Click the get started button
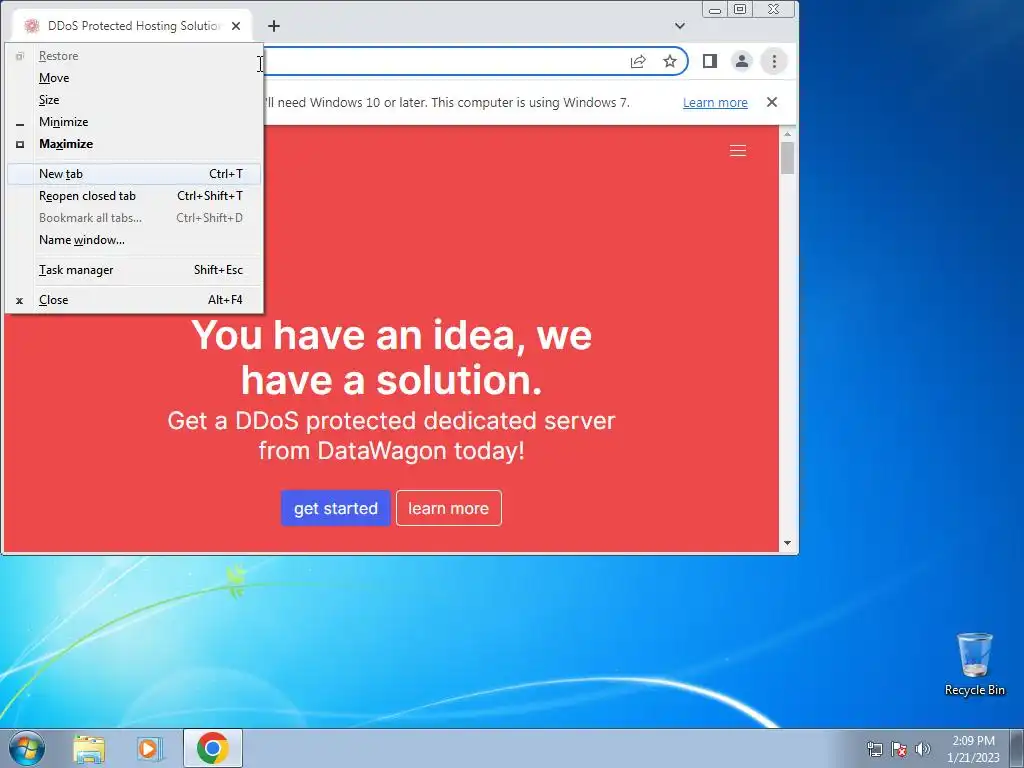Viewport: 1024px width, 768px height. point(336,508)
